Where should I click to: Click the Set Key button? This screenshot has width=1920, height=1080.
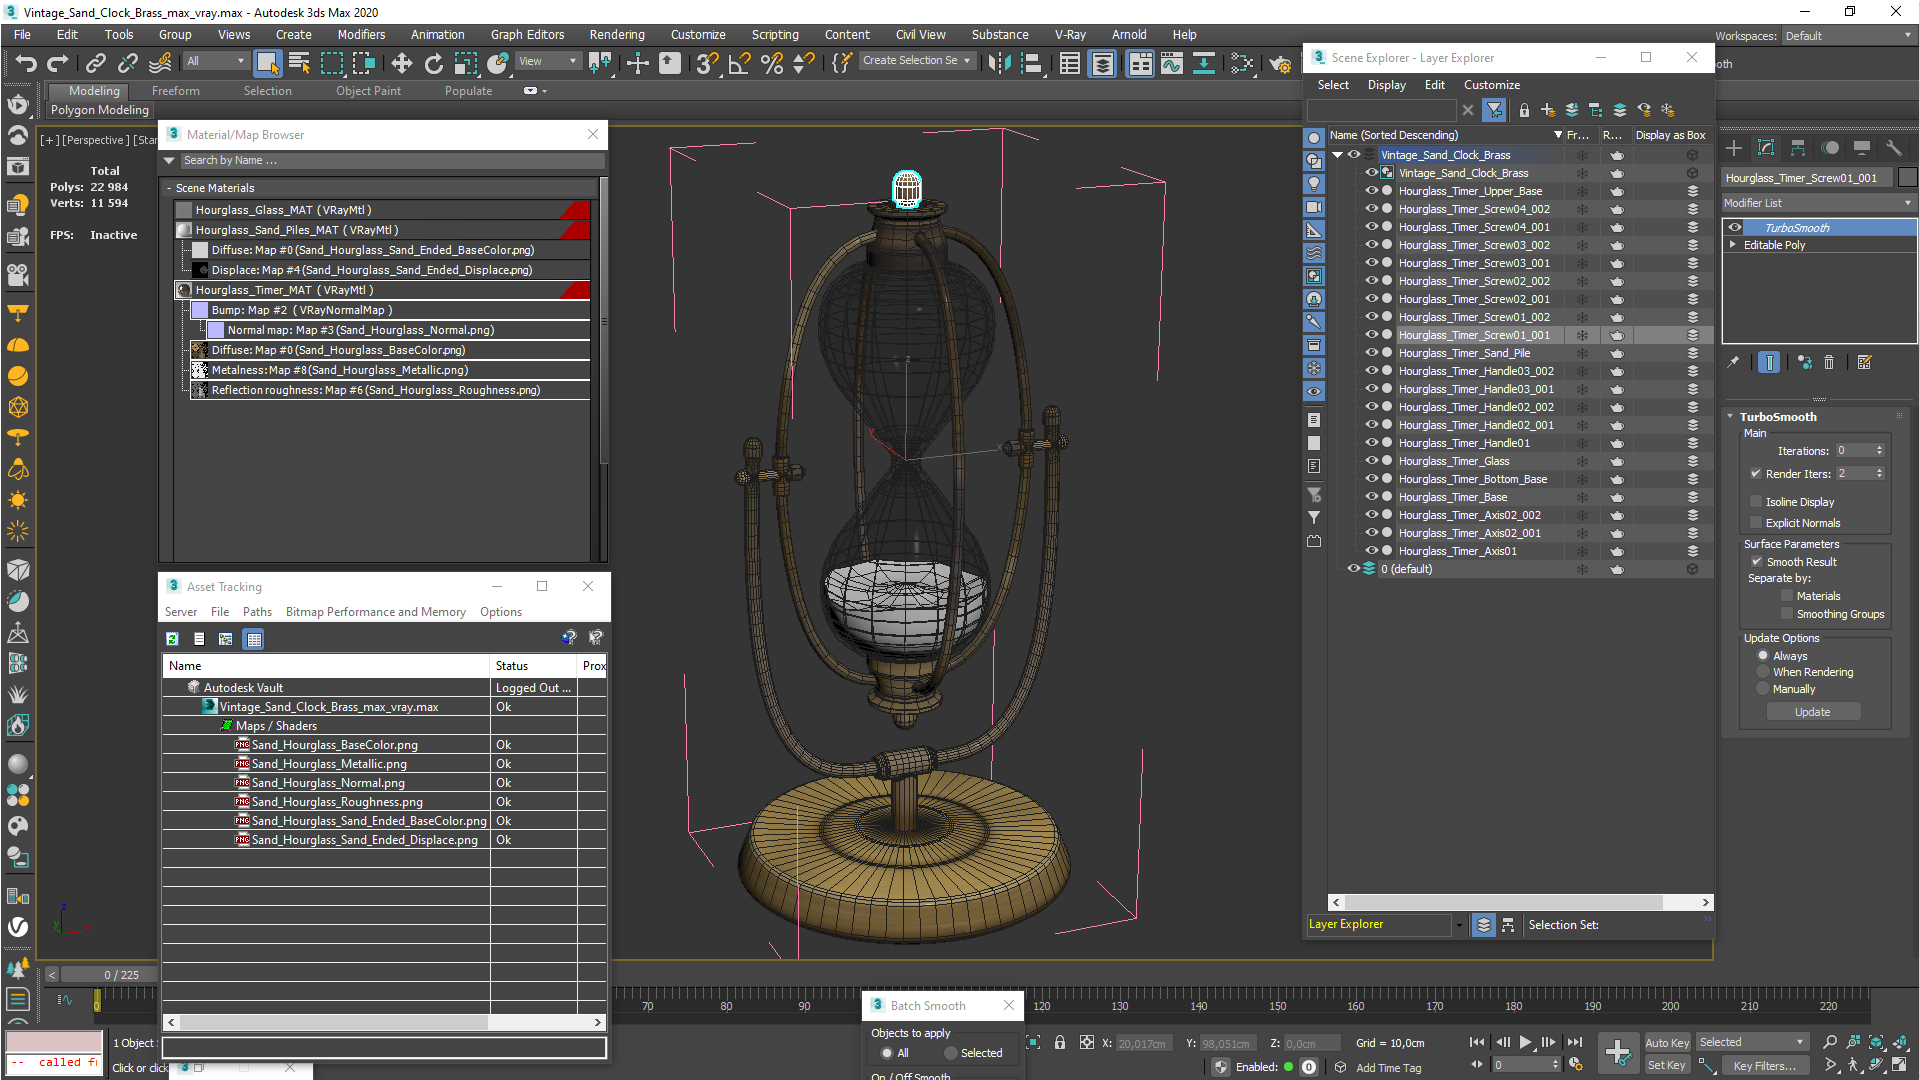click(1666, 1066)
